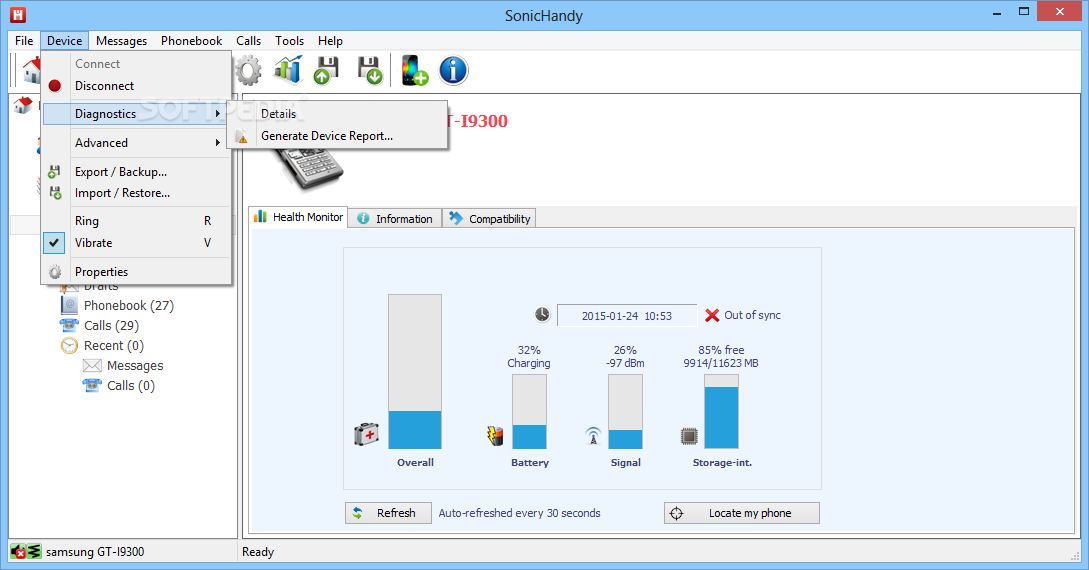This screenshot has height=570, width=1089.
Task: Open the Calls menu
Action: [248, 41]
